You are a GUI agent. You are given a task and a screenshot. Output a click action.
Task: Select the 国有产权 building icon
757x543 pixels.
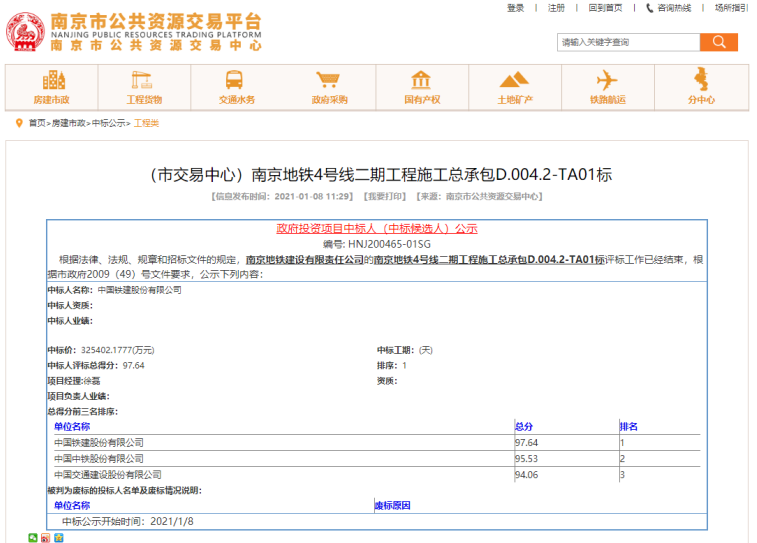(421, 82)
